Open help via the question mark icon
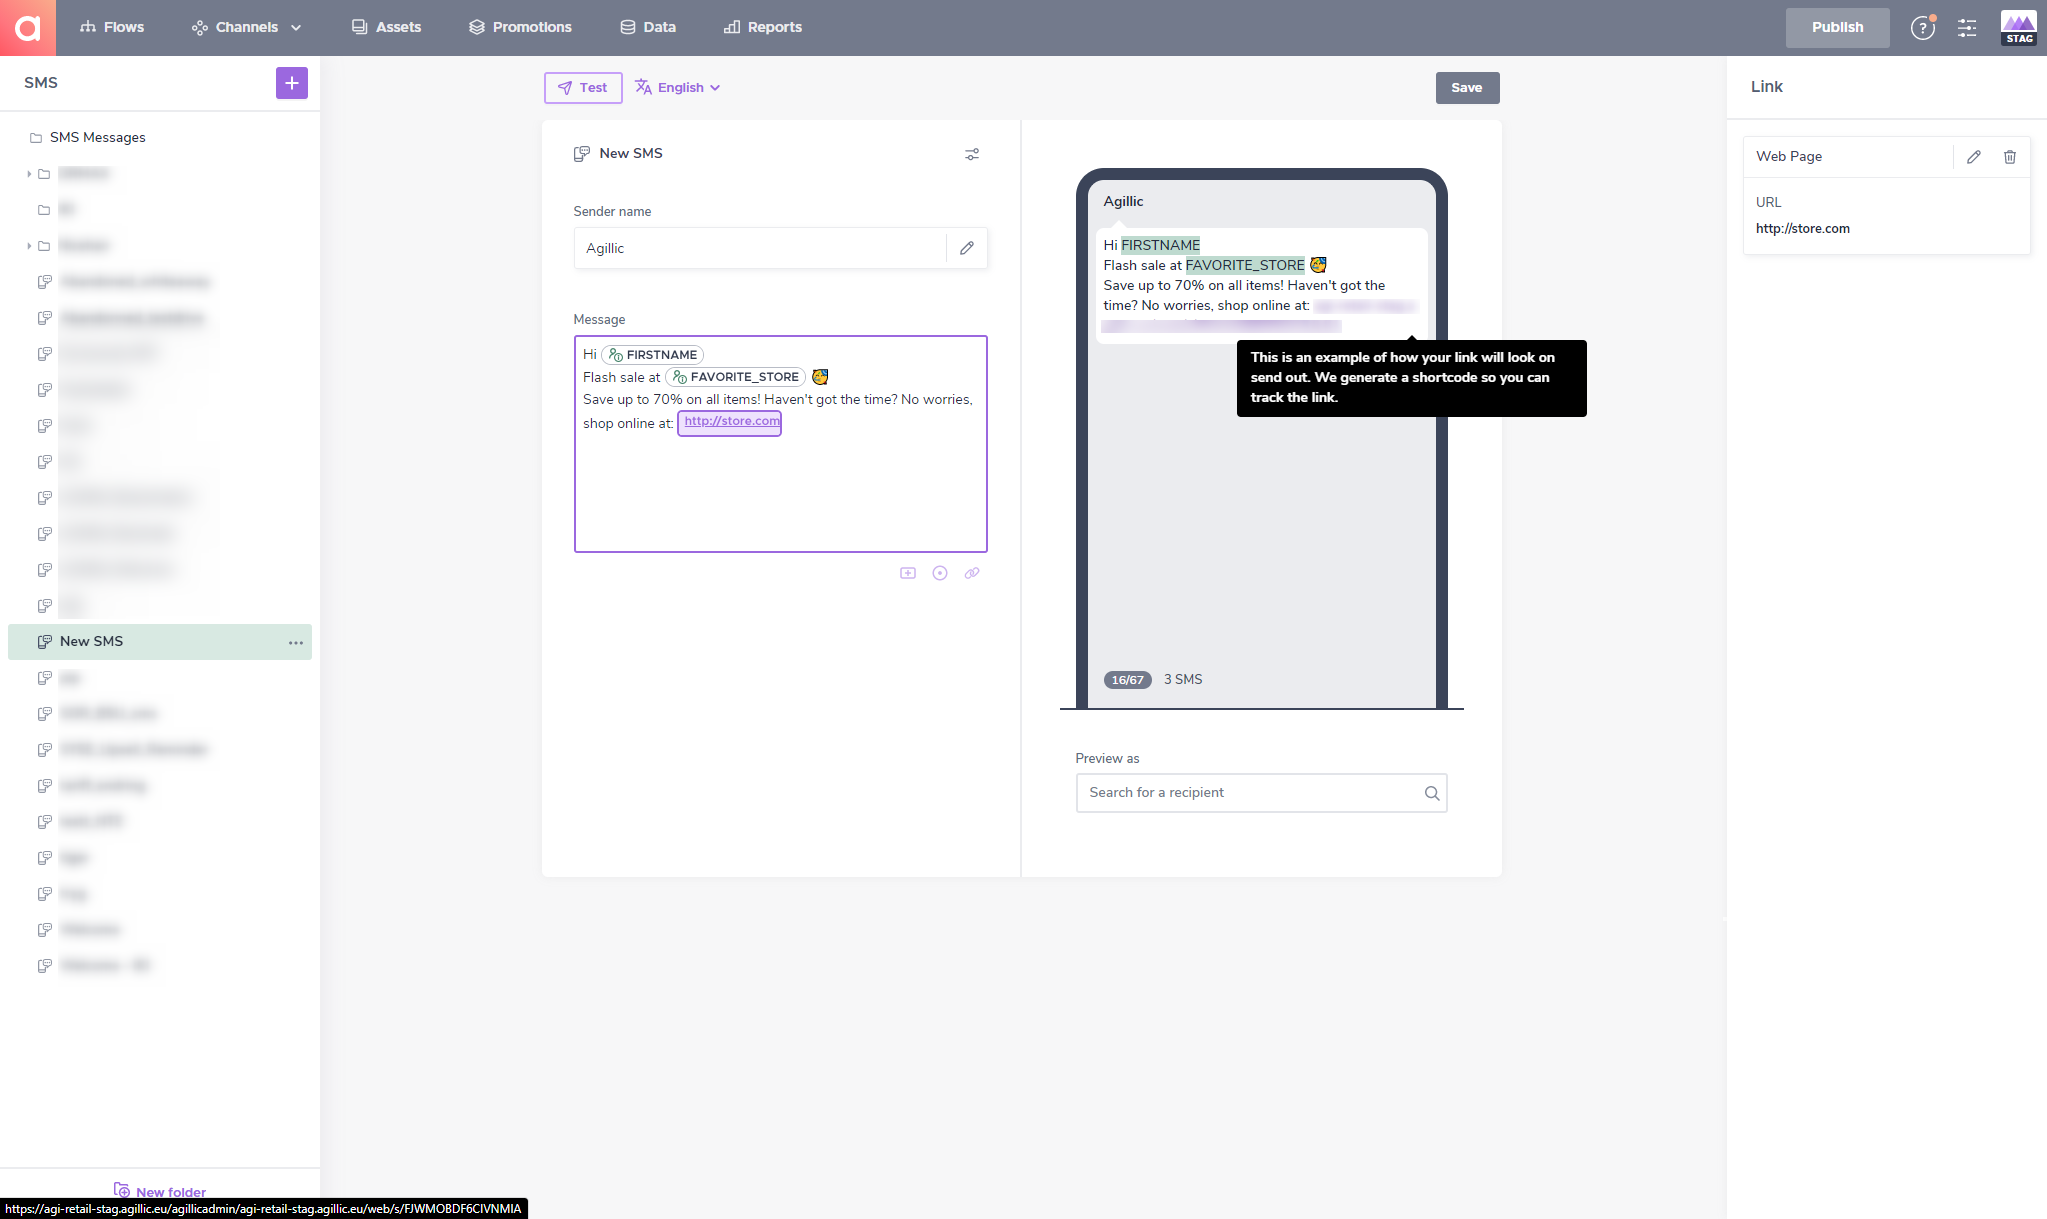Image resolution: width=2047 pixels, height=1219 pixels. click(x=1922, y=27)
